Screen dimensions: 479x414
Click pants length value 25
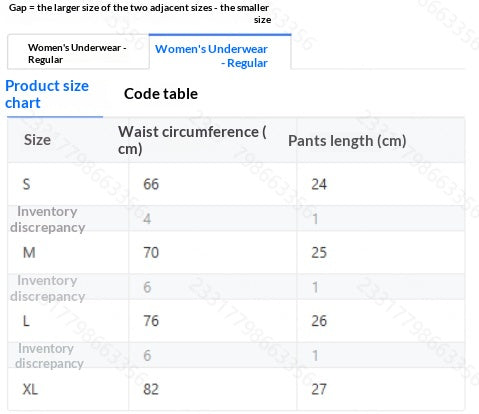click(x=319, y=252)
